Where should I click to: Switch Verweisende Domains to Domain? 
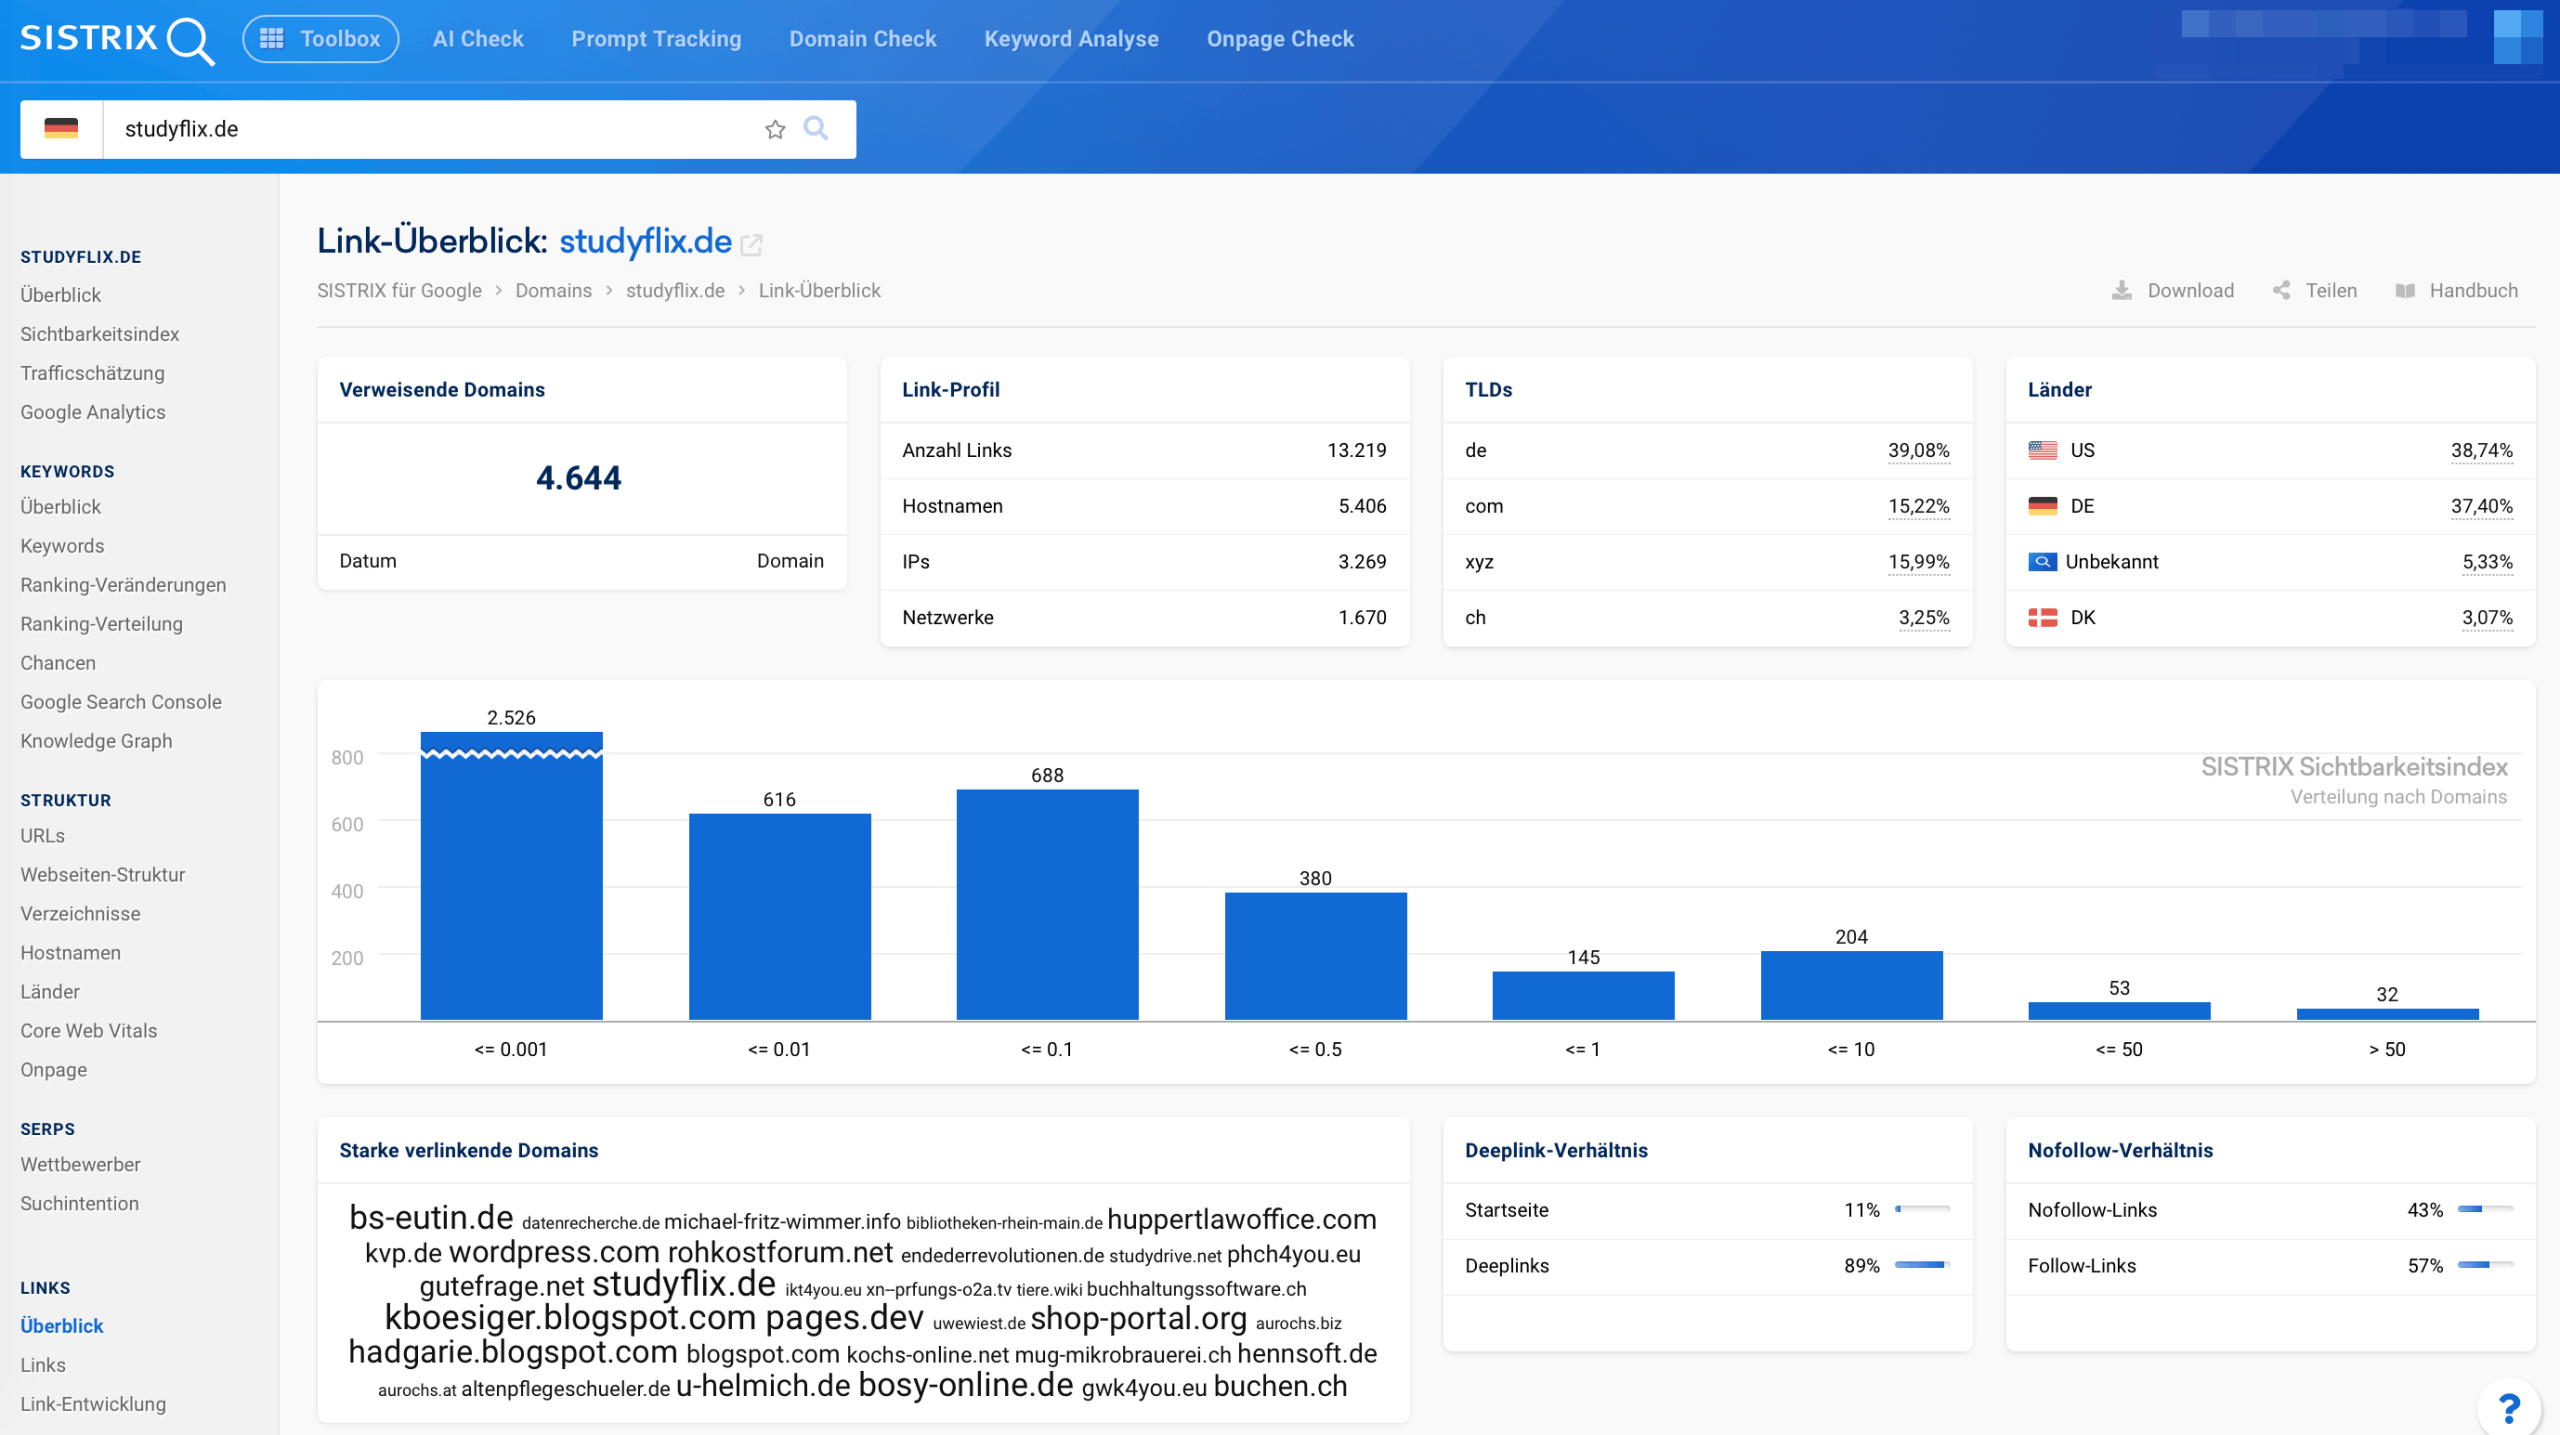(x=790, y=562)
